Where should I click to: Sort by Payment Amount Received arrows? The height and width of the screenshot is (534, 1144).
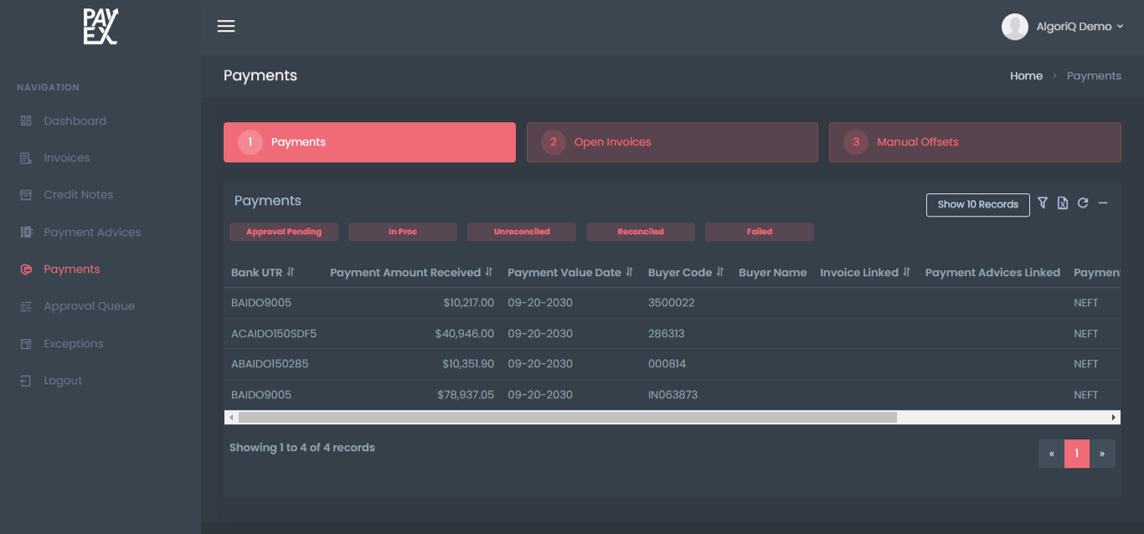(x=489, y=272)
